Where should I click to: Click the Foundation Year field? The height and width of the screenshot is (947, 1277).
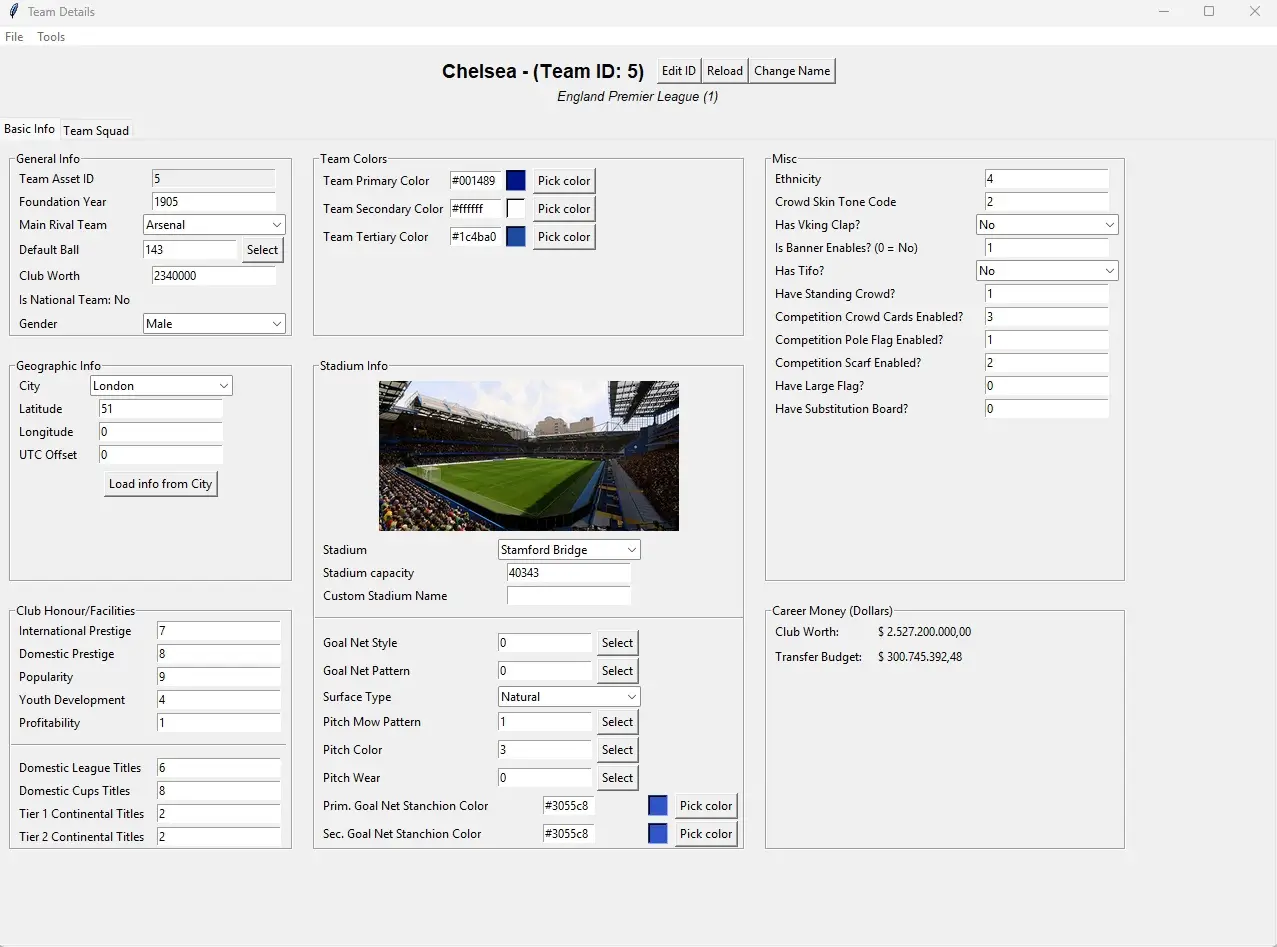(x=214, y=202)
